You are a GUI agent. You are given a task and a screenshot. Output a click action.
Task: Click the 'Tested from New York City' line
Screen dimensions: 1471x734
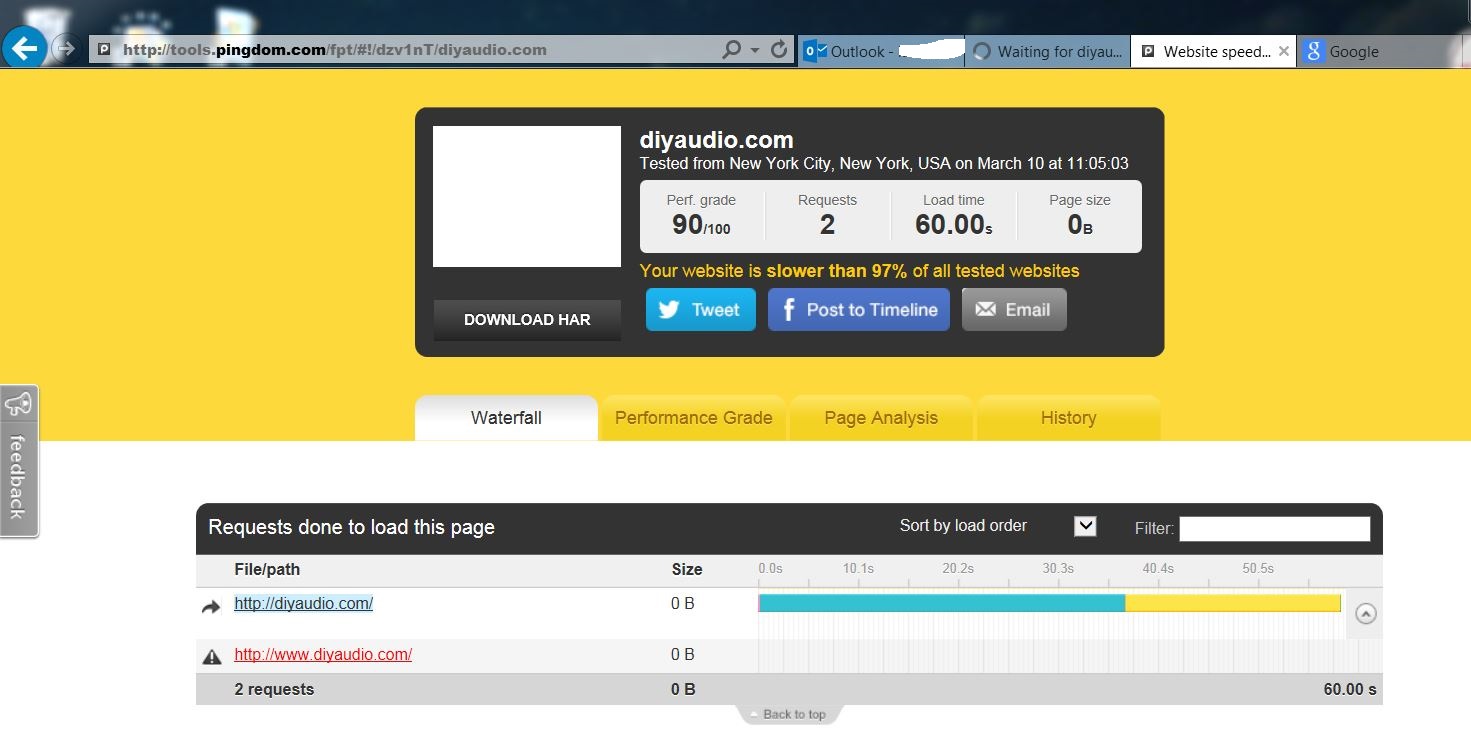pyautogui.click(x=884, y=163)
